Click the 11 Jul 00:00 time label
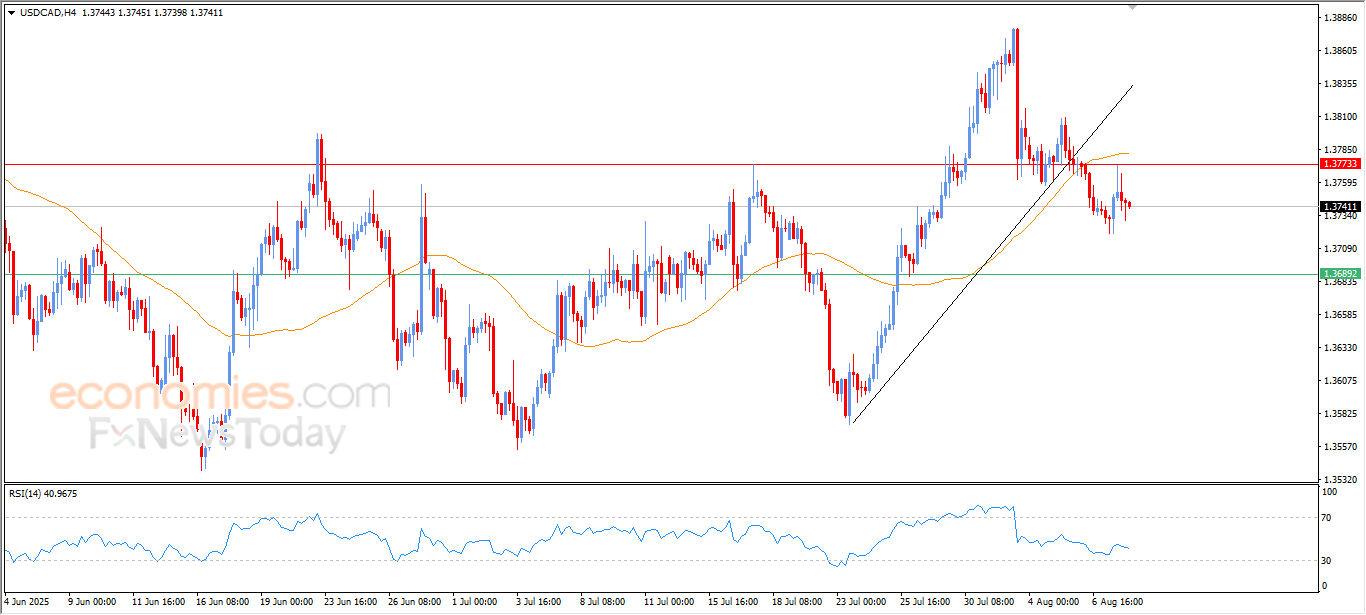Screen dimensions: 1366x615 tap(669, 602)
